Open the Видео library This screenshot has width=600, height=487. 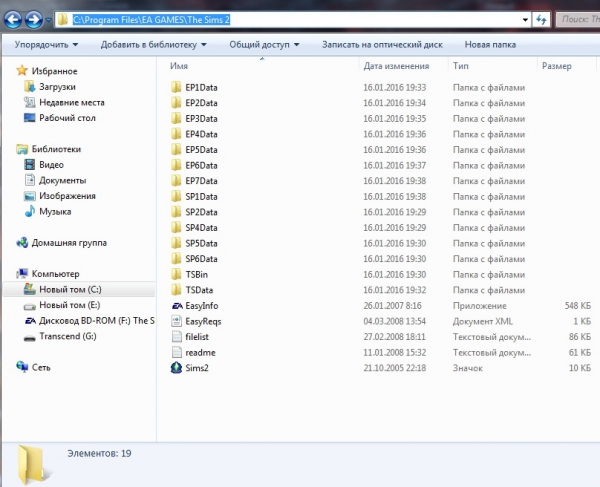pos(44,165)
